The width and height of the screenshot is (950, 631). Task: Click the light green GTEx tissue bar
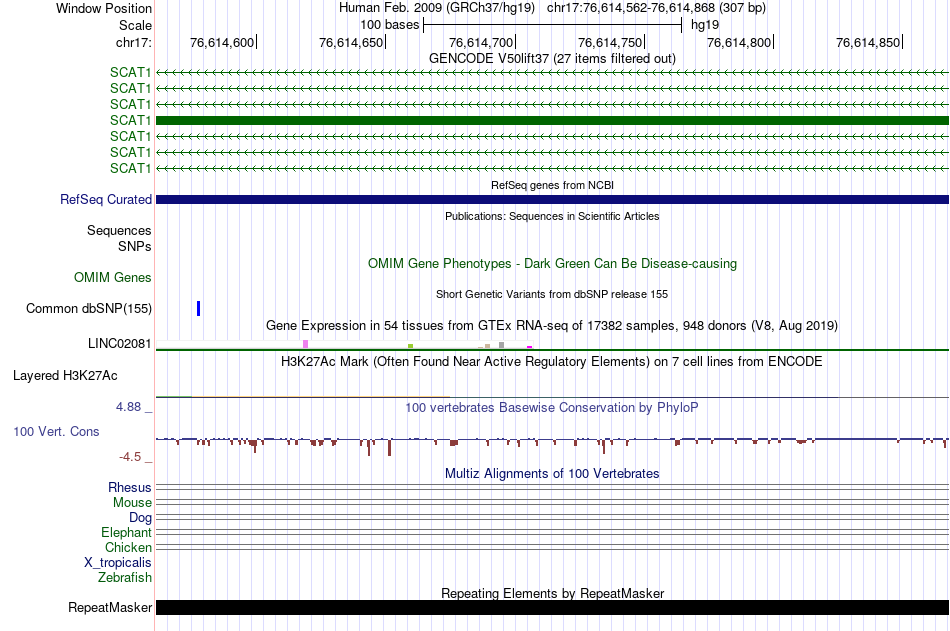pos(410,346)
